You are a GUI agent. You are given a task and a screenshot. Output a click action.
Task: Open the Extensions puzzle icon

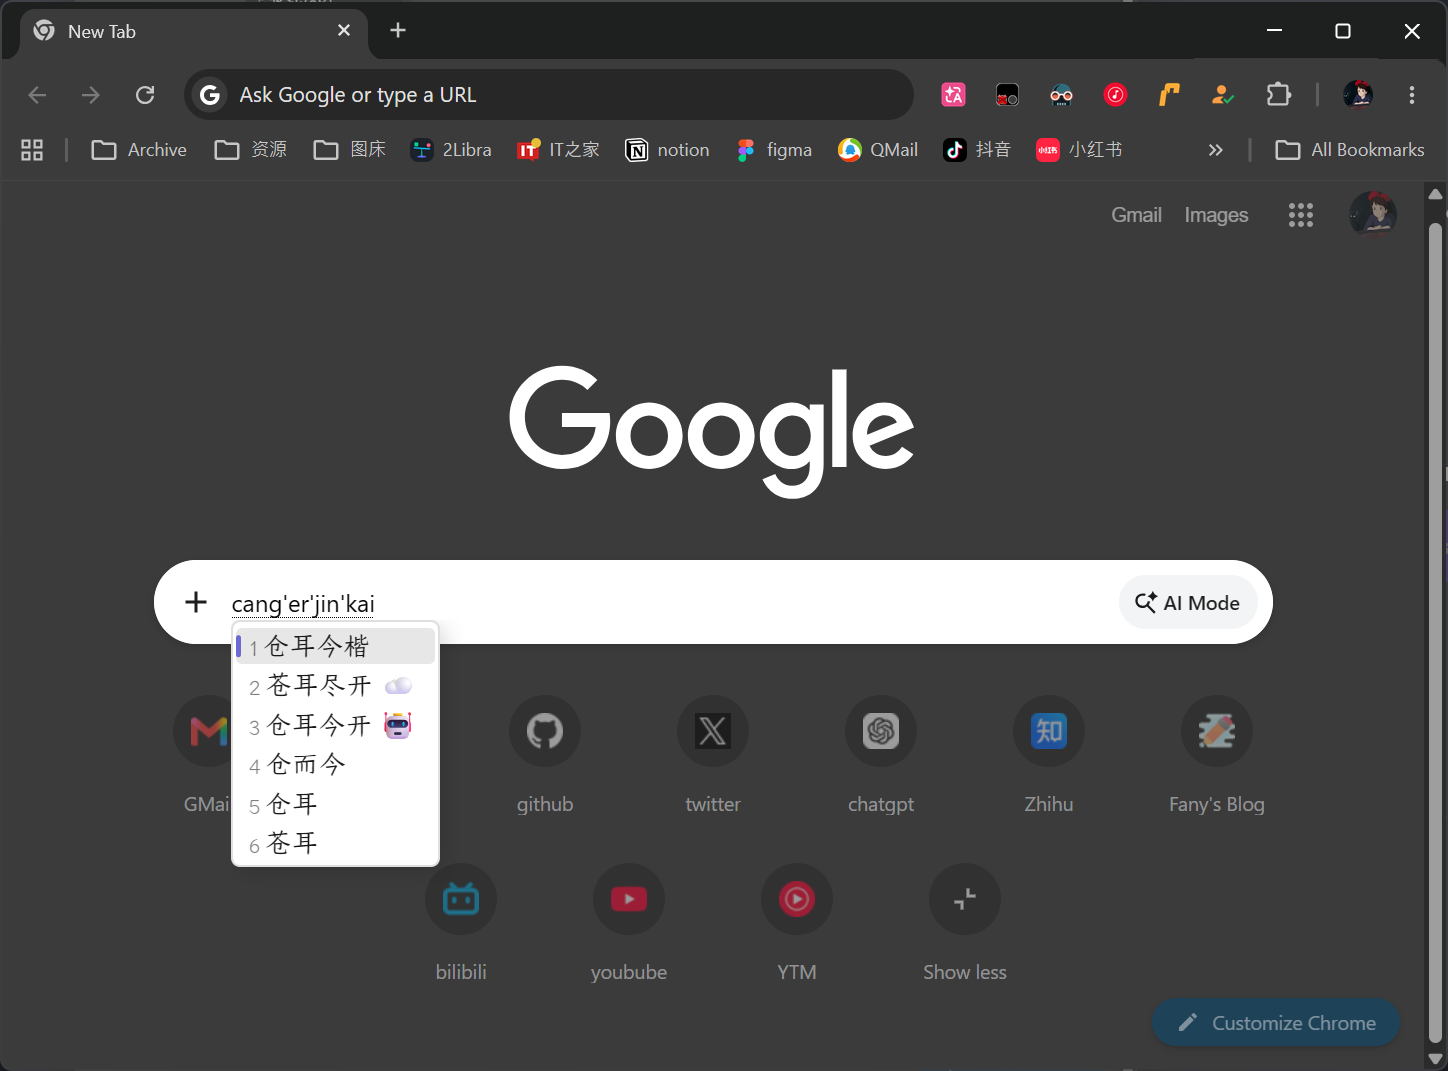(1279, 95)
